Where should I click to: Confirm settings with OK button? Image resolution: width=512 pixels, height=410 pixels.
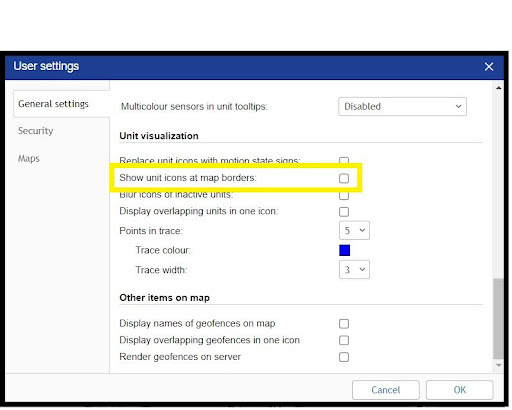click(460, 390)
